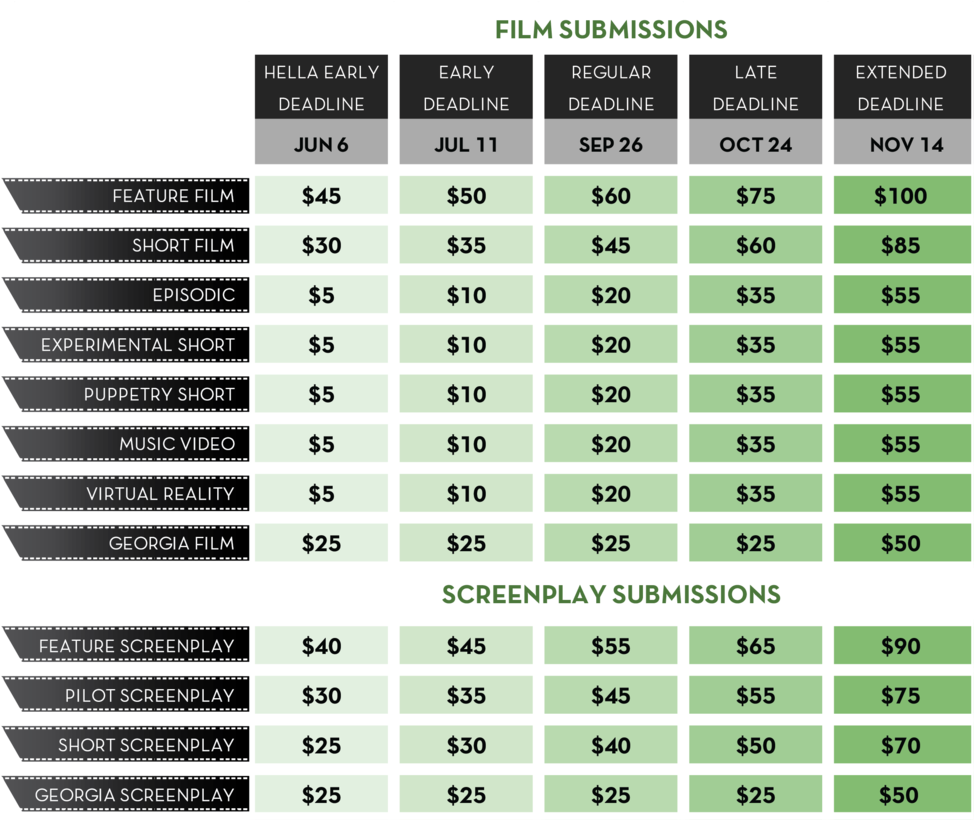974x821 pixels.
Task: Click the Music Video row label
Action: pos(126,443)
